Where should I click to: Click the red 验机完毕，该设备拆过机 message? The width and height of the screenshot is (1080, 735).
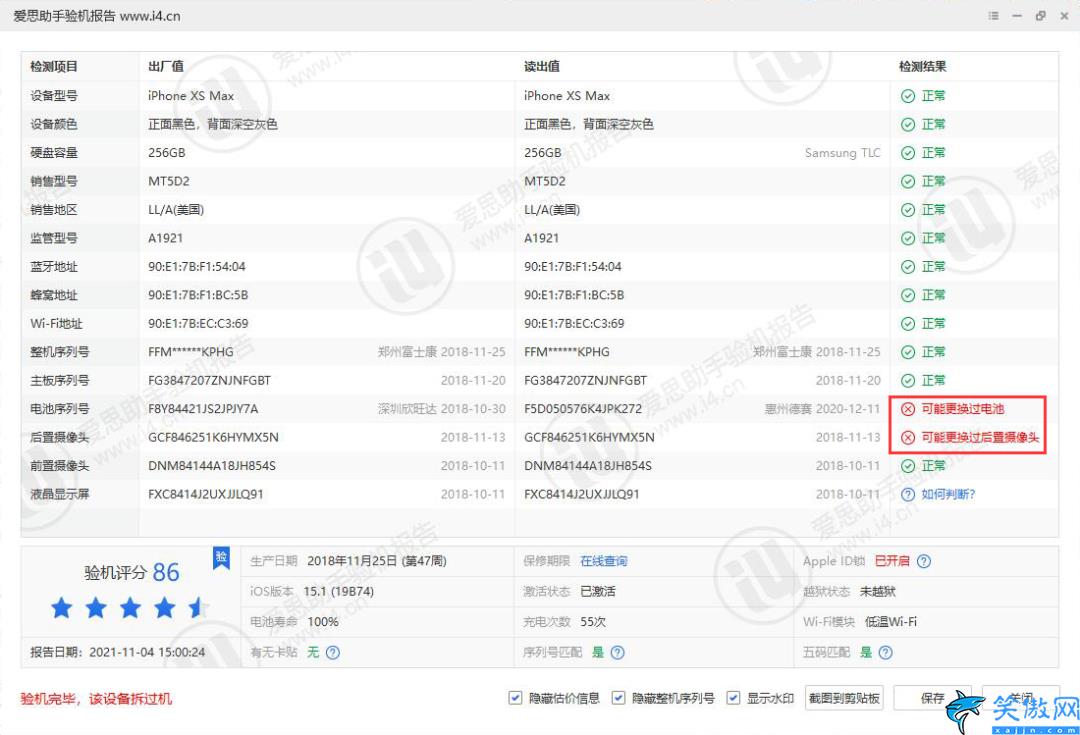96,699
